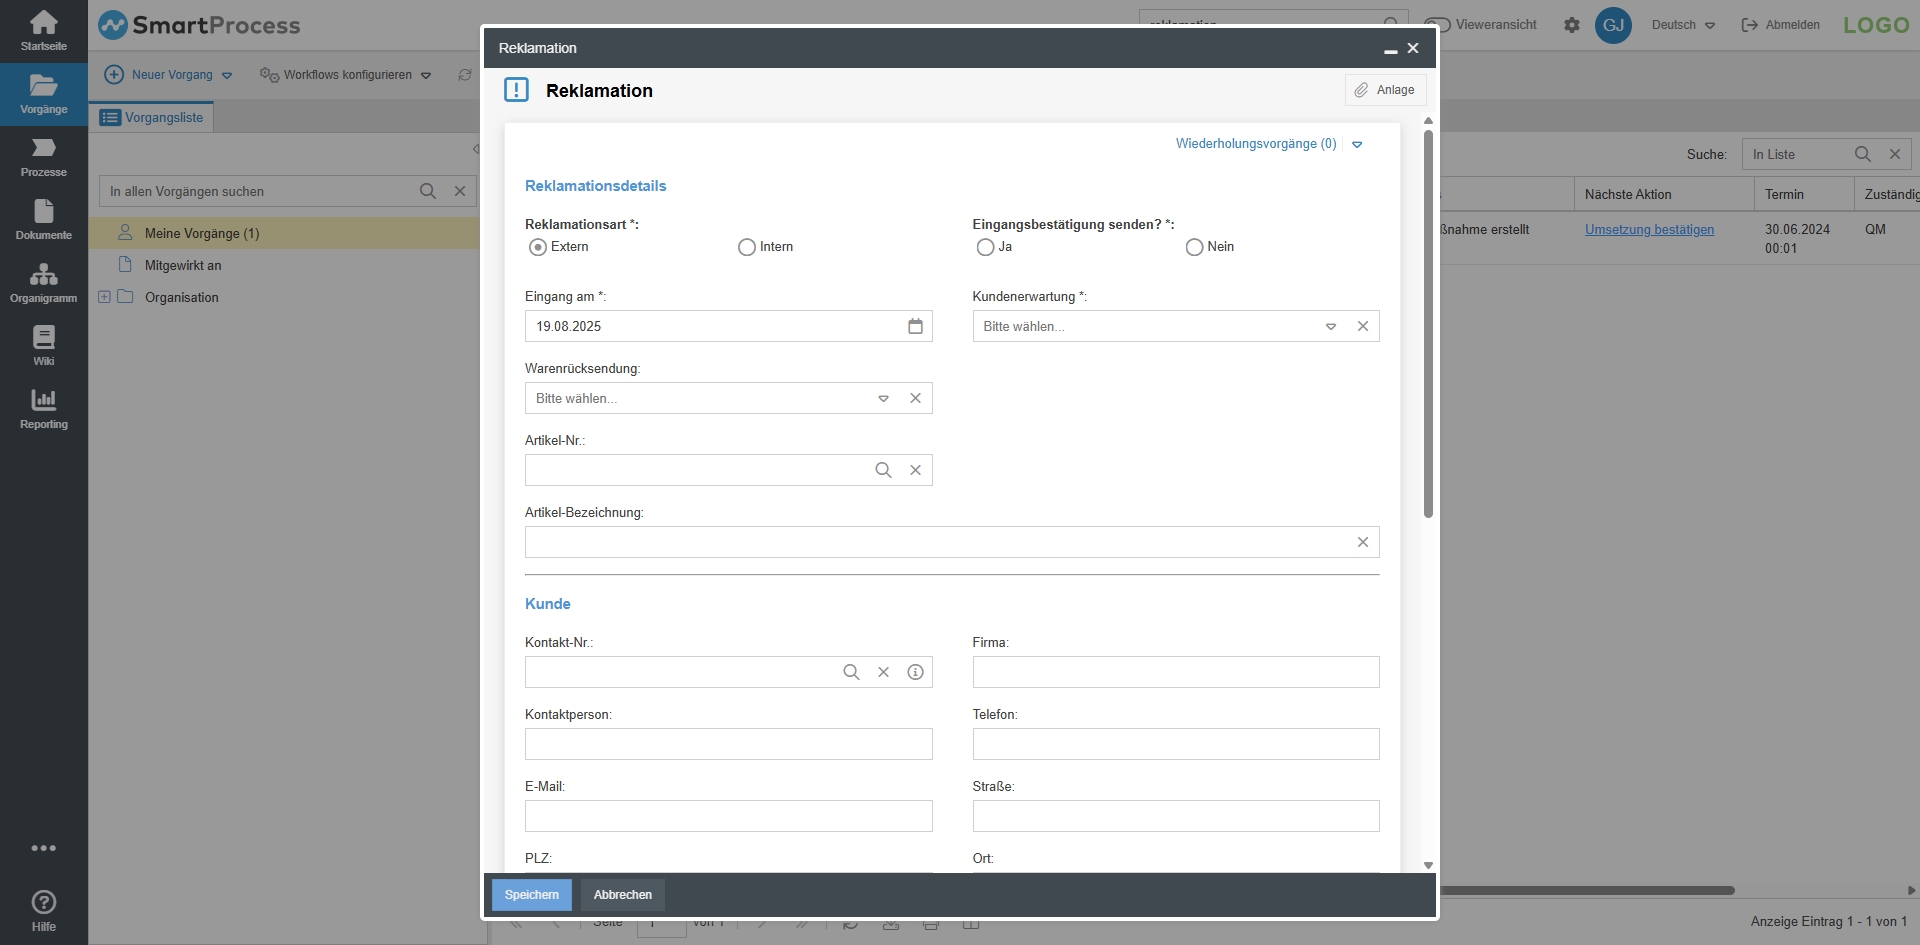Search for an Artikel-Nr. with magnifier icon
The image size is (1920, 945).
(883, 470)
